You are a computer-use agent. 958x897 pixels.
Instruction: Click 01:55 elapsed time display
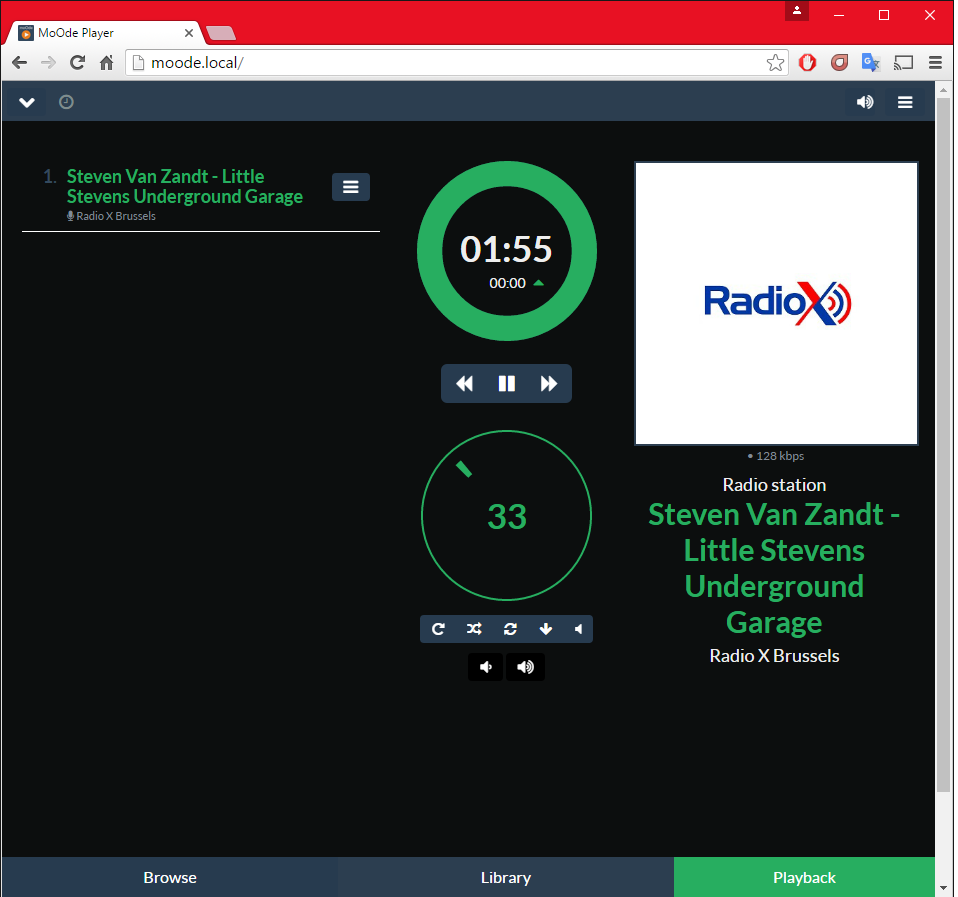click(x=506, y=249)
